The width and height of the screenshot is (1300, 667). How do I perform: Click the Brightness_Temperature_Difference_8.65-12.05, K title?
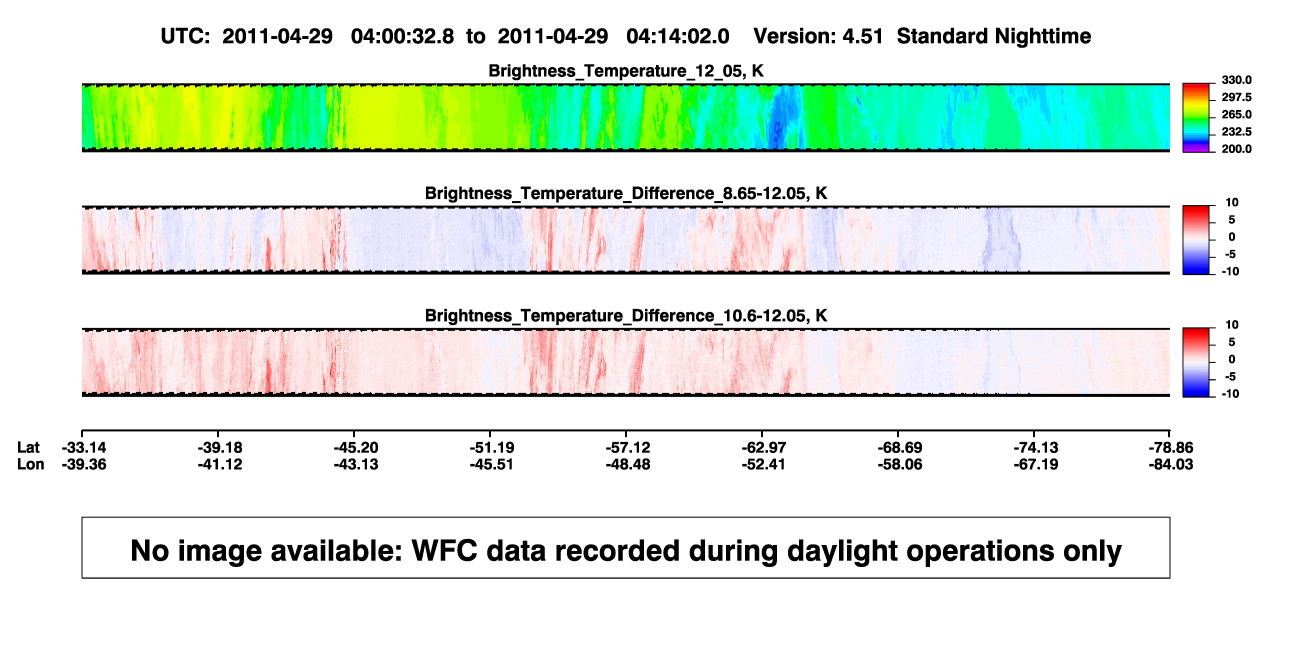point(625,193)
